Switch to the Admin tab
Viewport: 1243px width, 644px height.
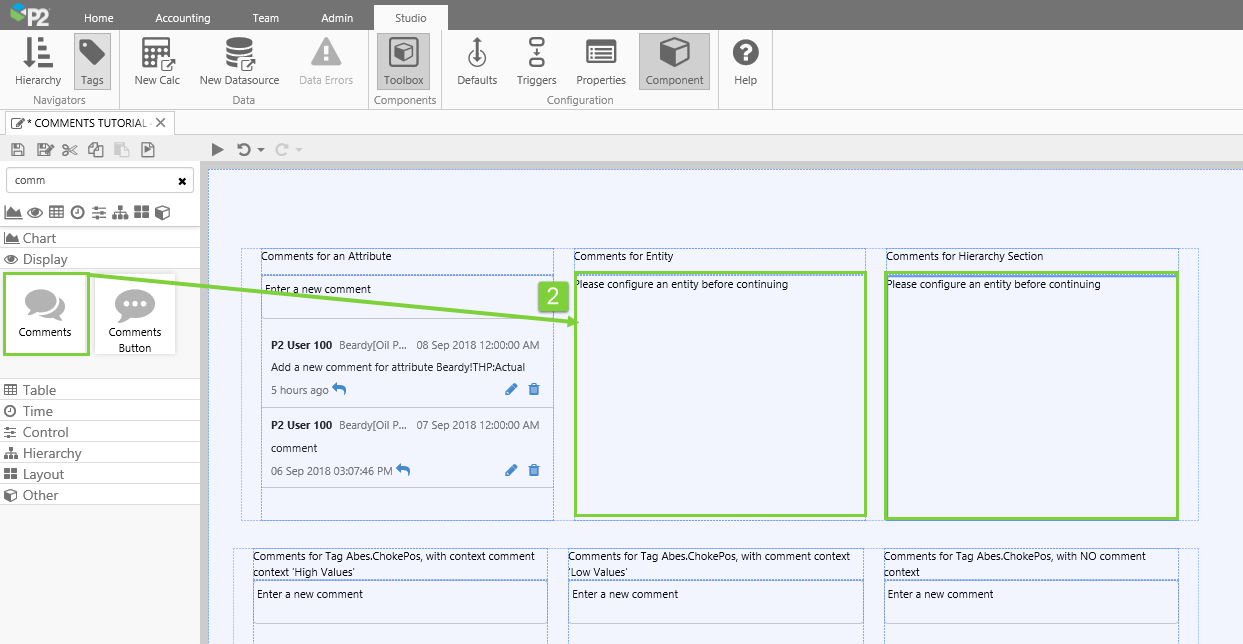coord(337,18)
